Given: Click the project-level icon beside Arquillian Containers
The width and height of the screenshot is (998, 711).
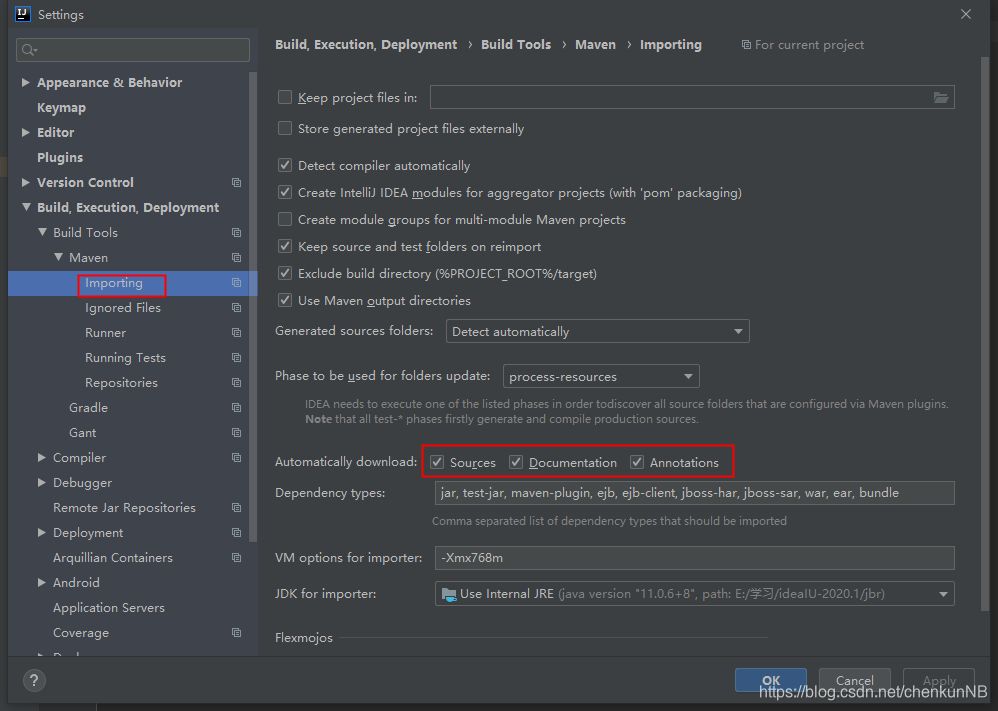Looking at the screenshot, I should (x=237, y=558).
